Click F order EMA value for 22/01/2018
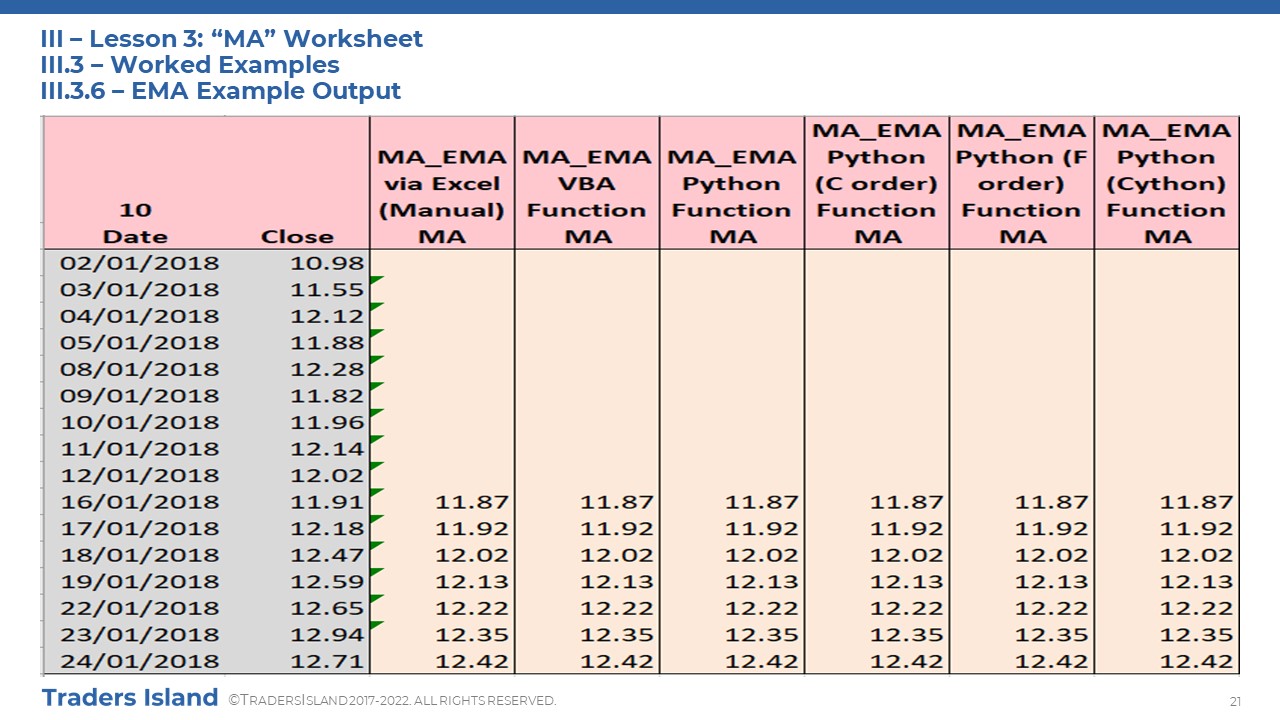The height and width of the screenshot is (720, 1280). pyautogui.click(x=1052, y=608)
